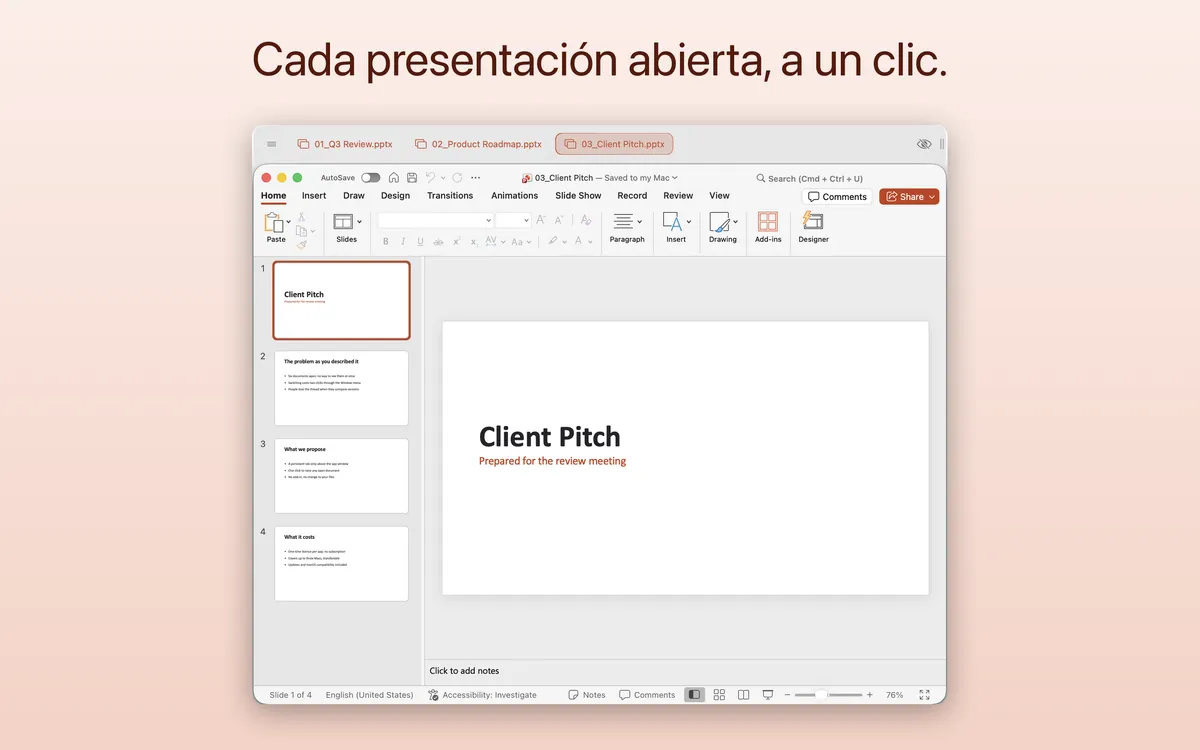This screenshot has height=750, width=1200.
Task: Click English (United States) language indicator
Action: pos(369,695)
